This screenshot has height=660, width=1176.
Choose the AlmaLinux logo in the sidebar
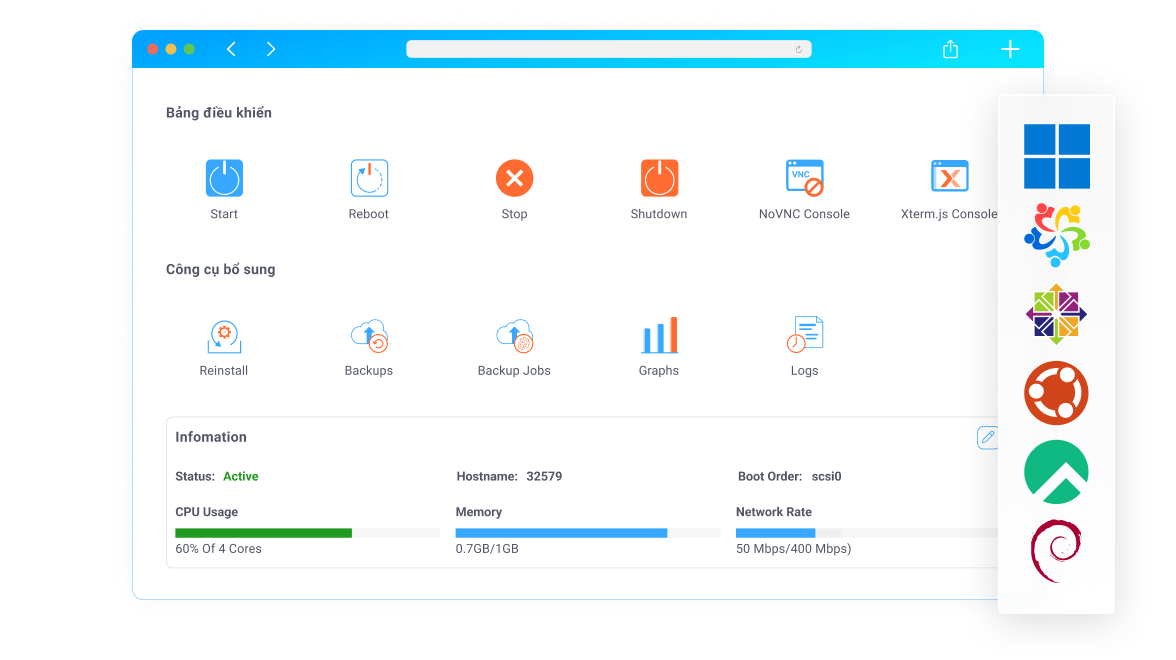pos(1056,235)
